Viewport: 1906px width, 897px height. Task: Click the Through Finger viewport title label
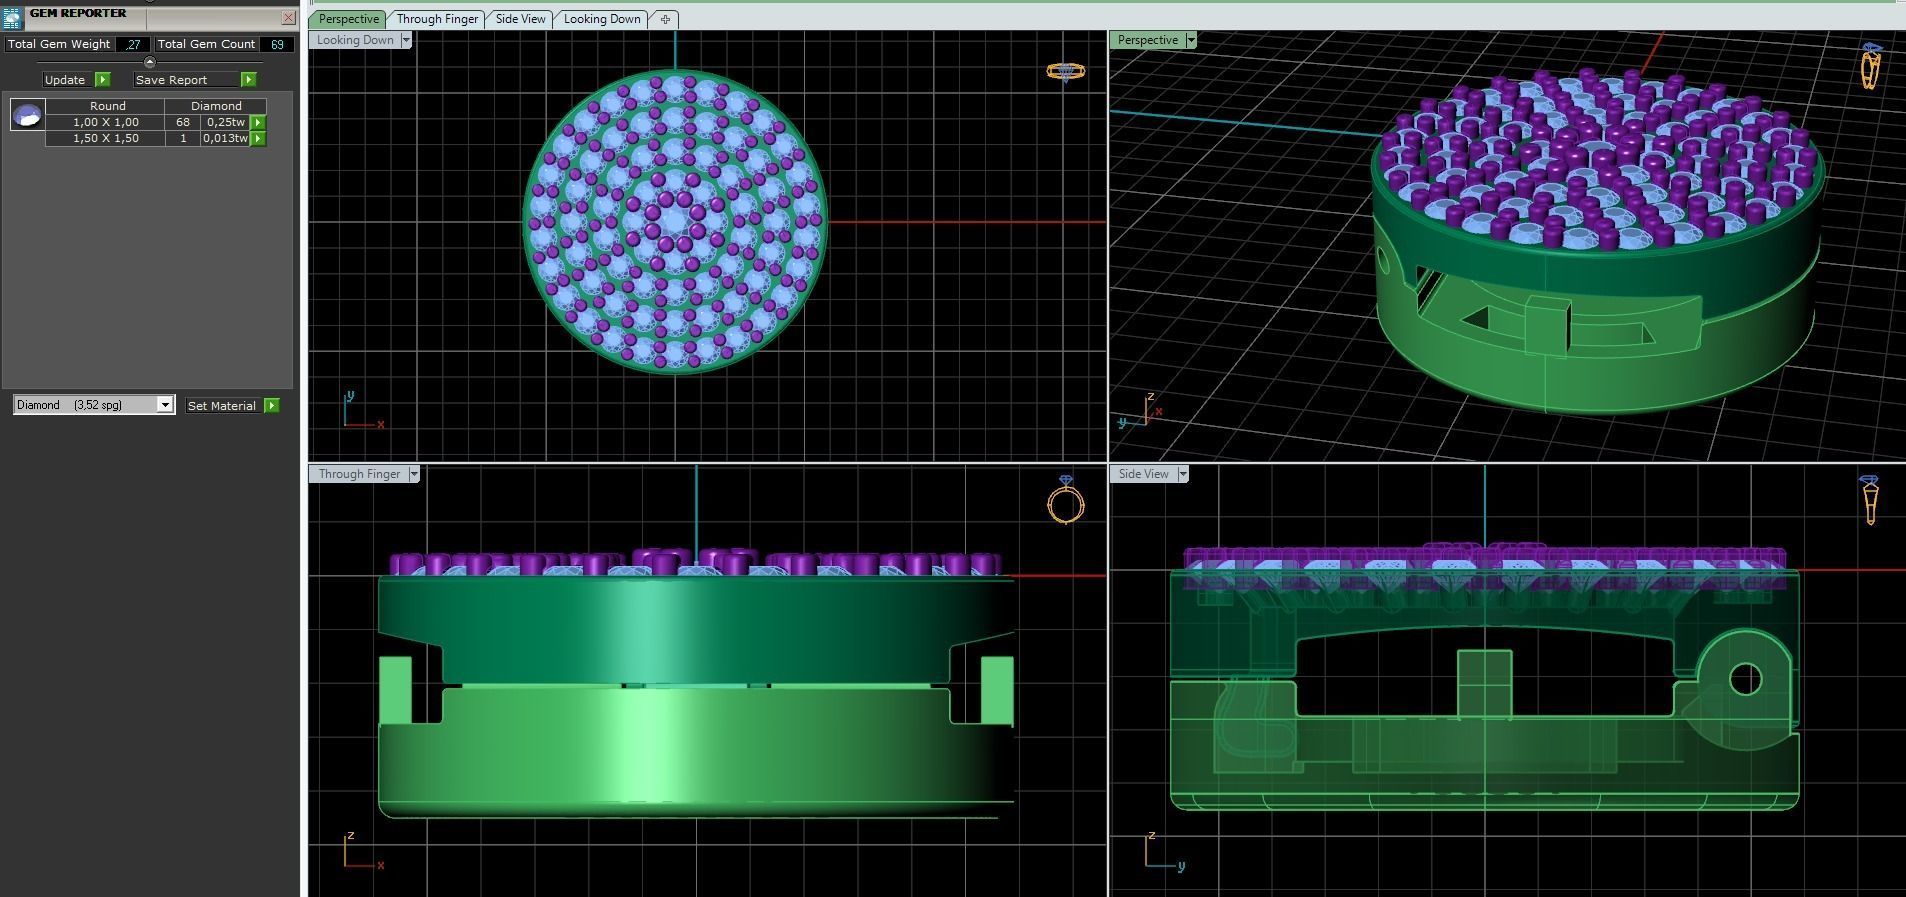(x=359, y=474)
